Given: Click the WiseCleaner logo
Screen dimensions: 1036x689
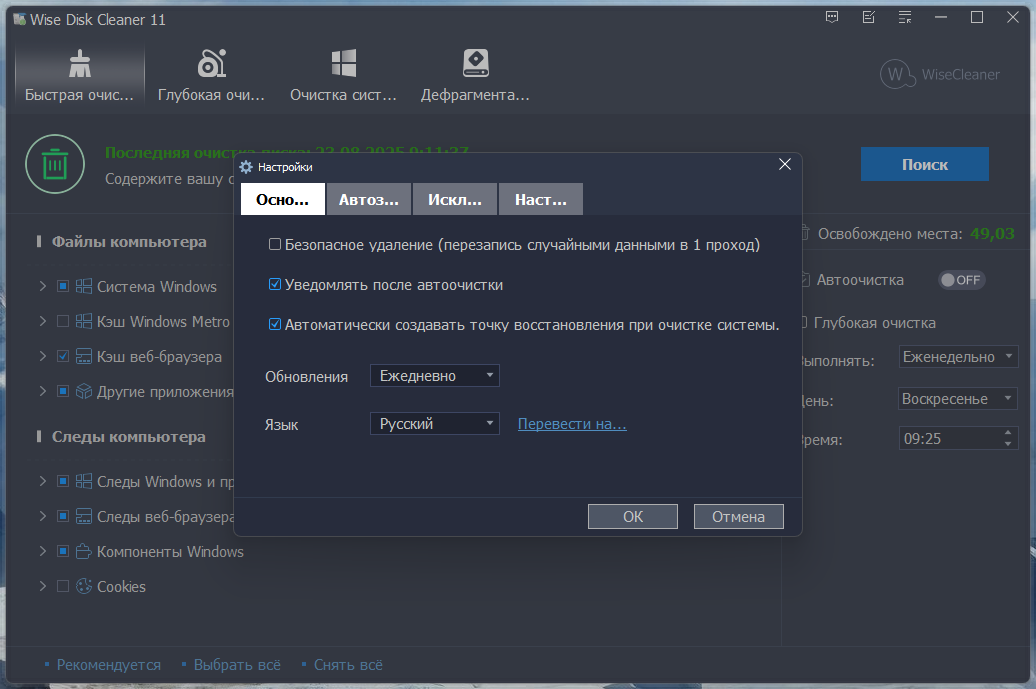Looking at the screenshot, I should [940, 75].
